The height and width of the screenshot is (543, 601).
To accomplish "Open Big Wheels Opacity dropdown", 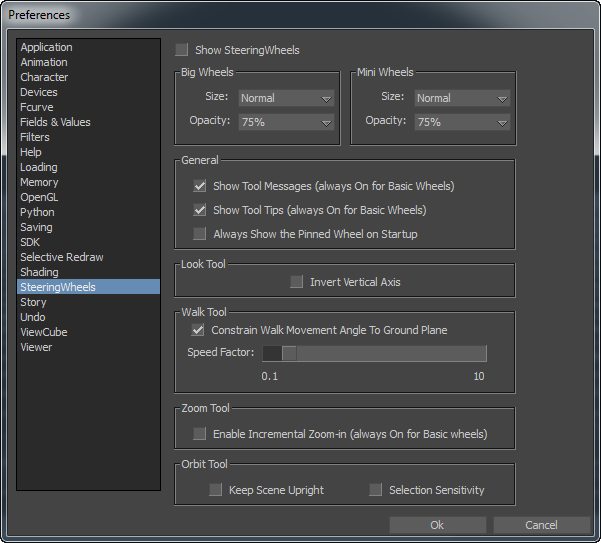I will pyautogui.click(x=286, y=122).
